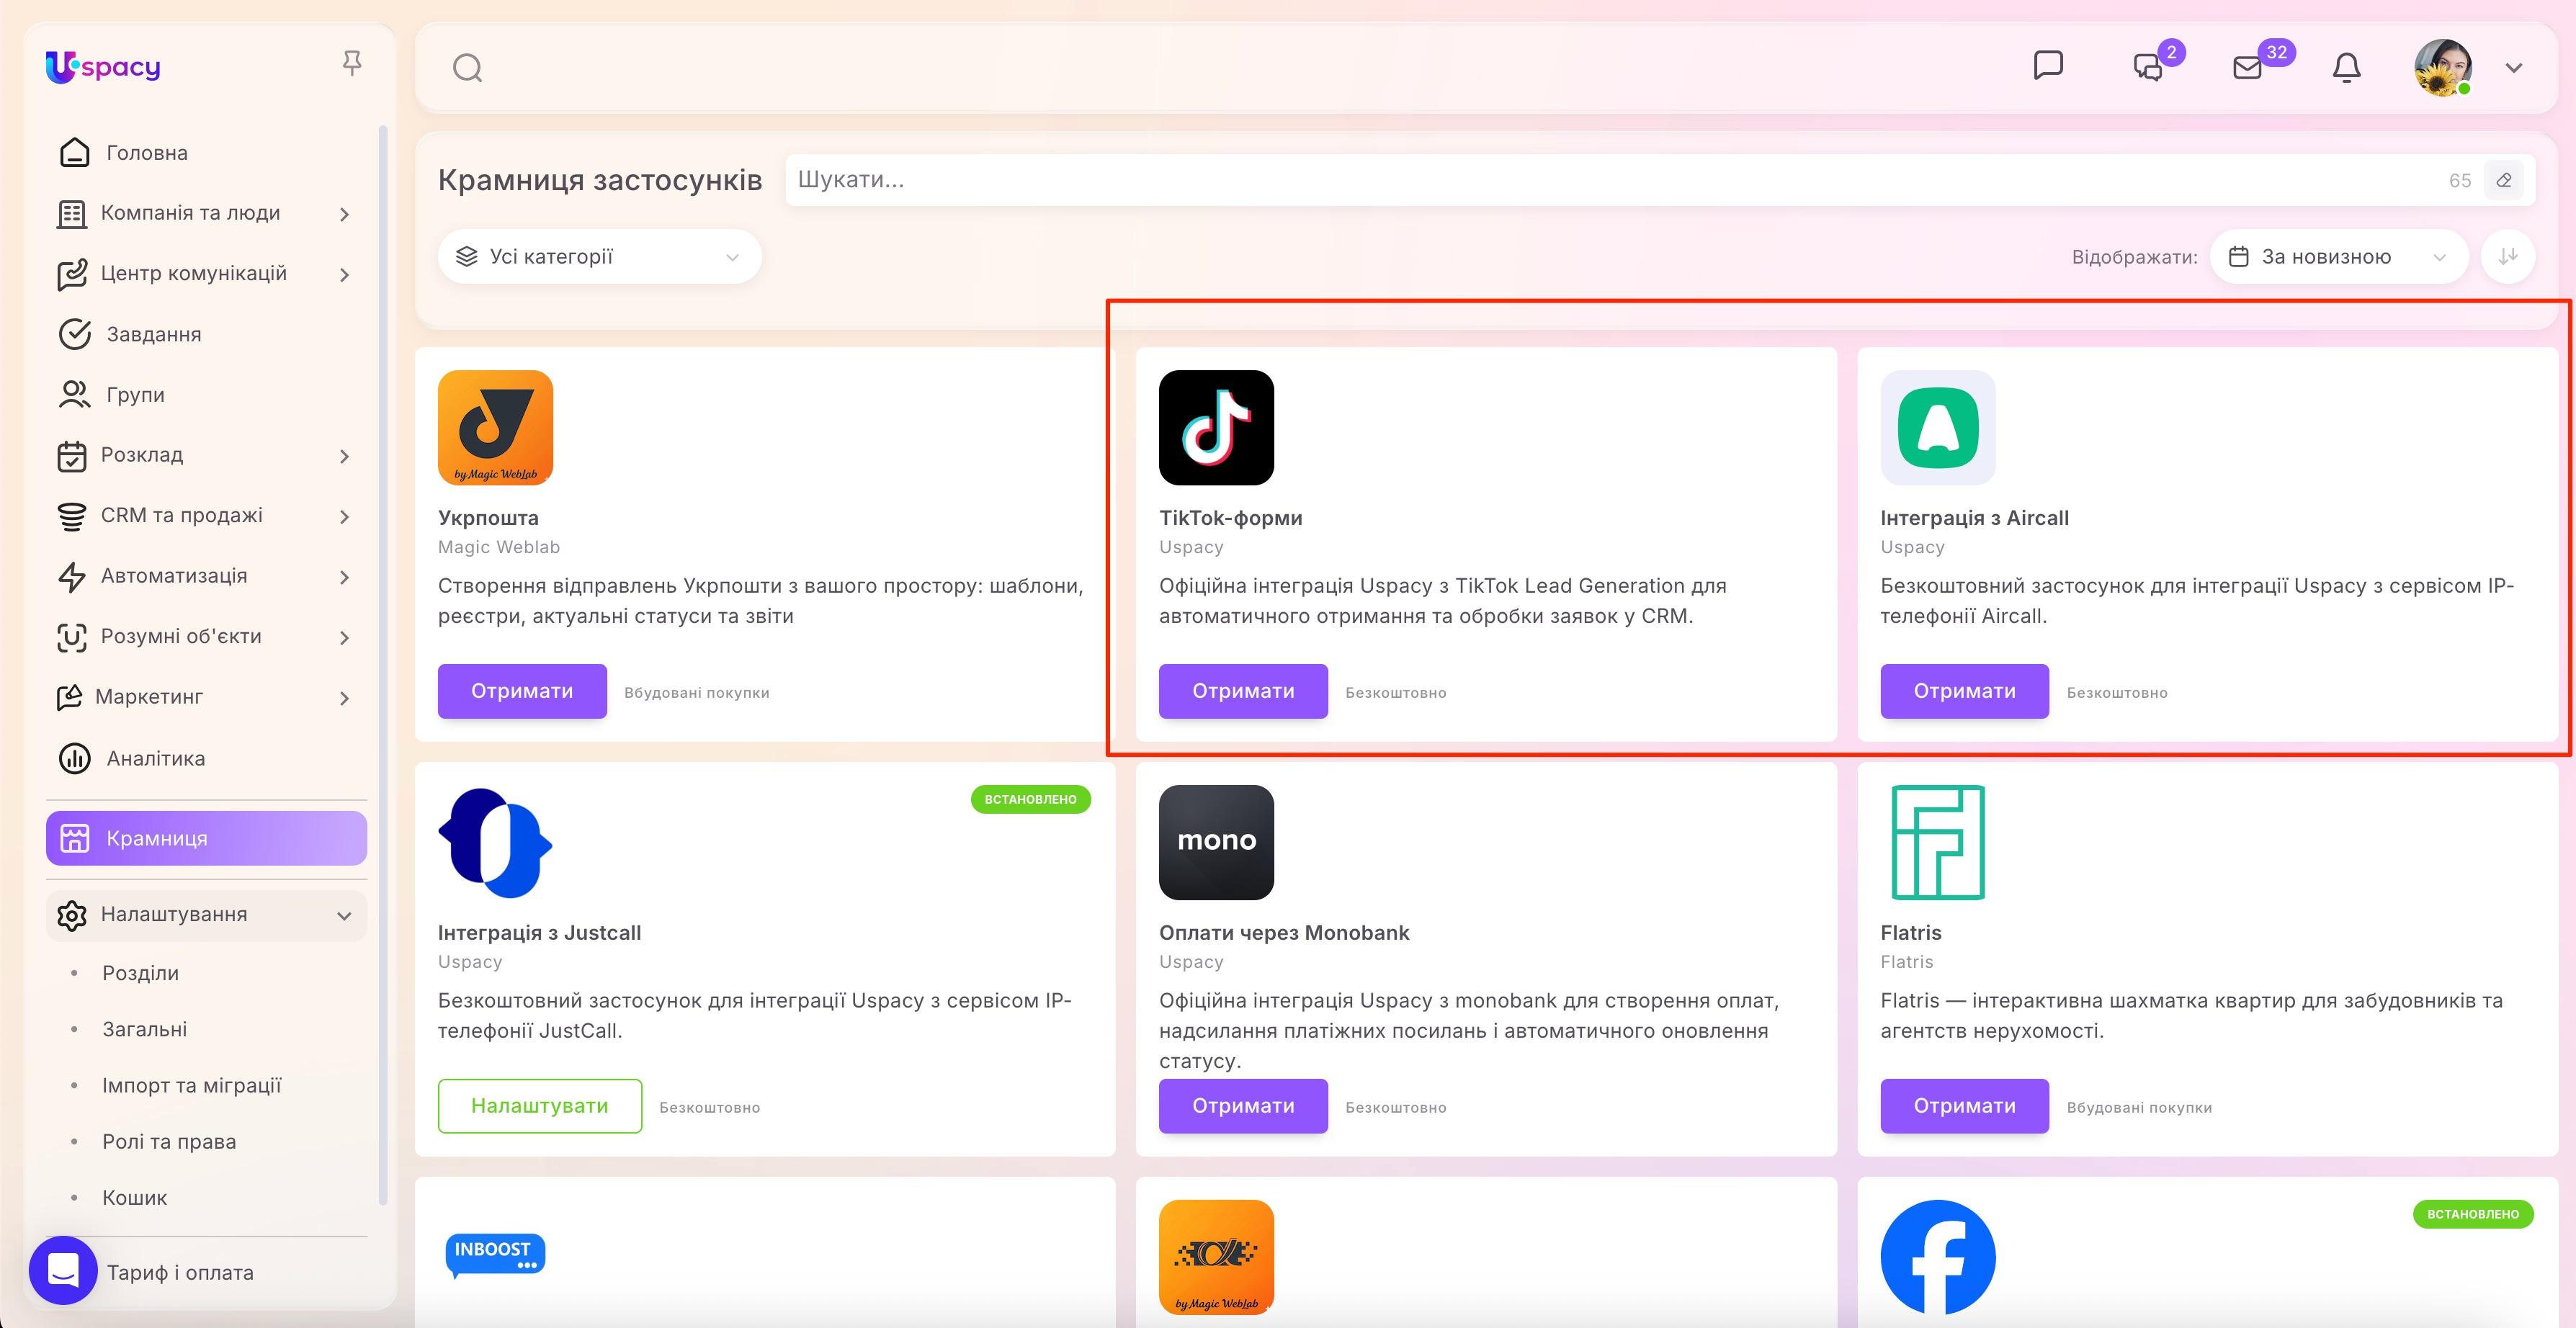This screenshot has height=1328, width=2576.
Task: Expand the profile menu chevron
Action: pos(2513,68)
